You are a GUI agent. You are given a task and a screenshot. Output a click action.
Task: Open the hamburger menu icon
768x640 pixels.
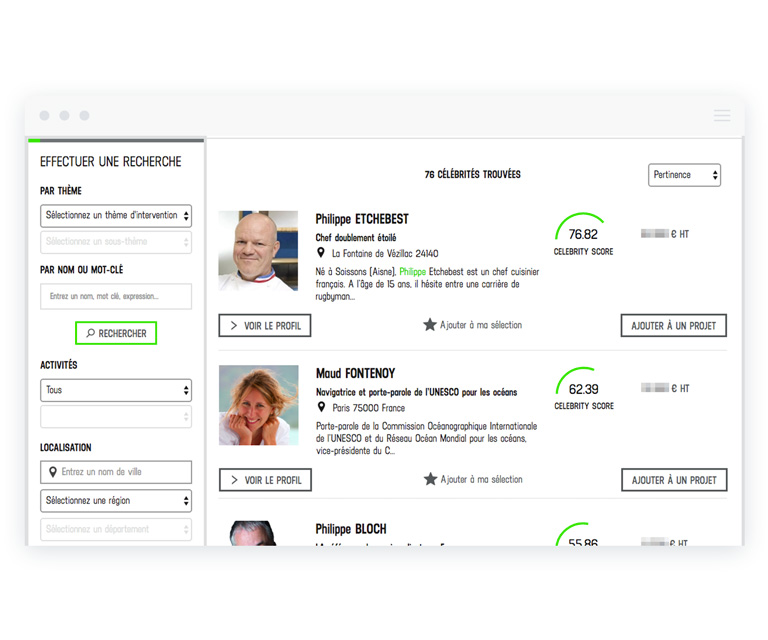[721, 116]
